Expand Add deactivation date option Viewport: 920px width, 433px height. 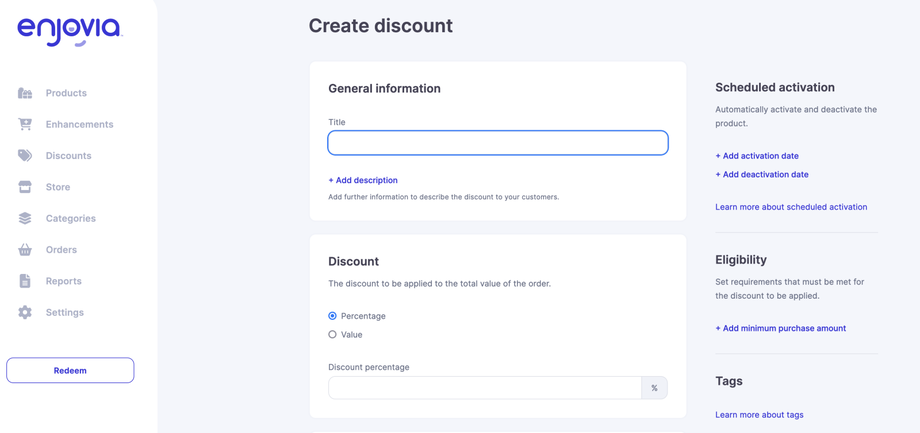[x=762, y=174]
